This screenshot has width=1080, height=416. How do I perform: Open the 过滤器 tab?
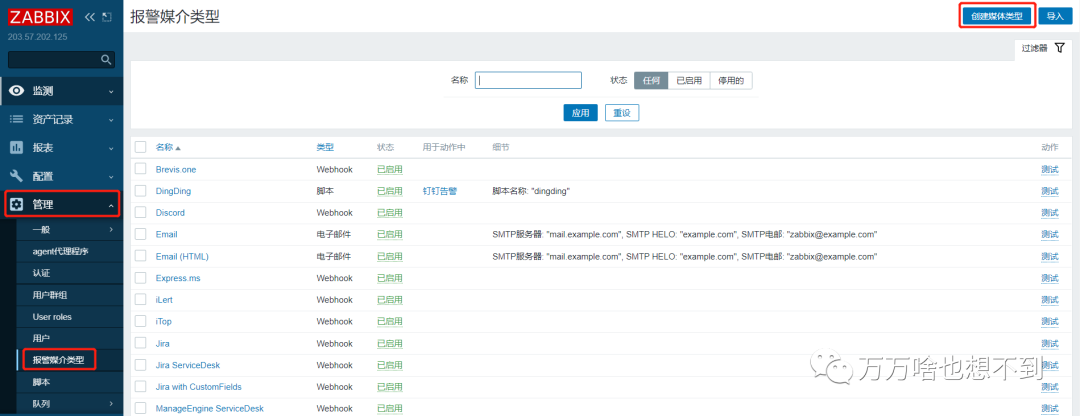click(x=1043, y=48)
